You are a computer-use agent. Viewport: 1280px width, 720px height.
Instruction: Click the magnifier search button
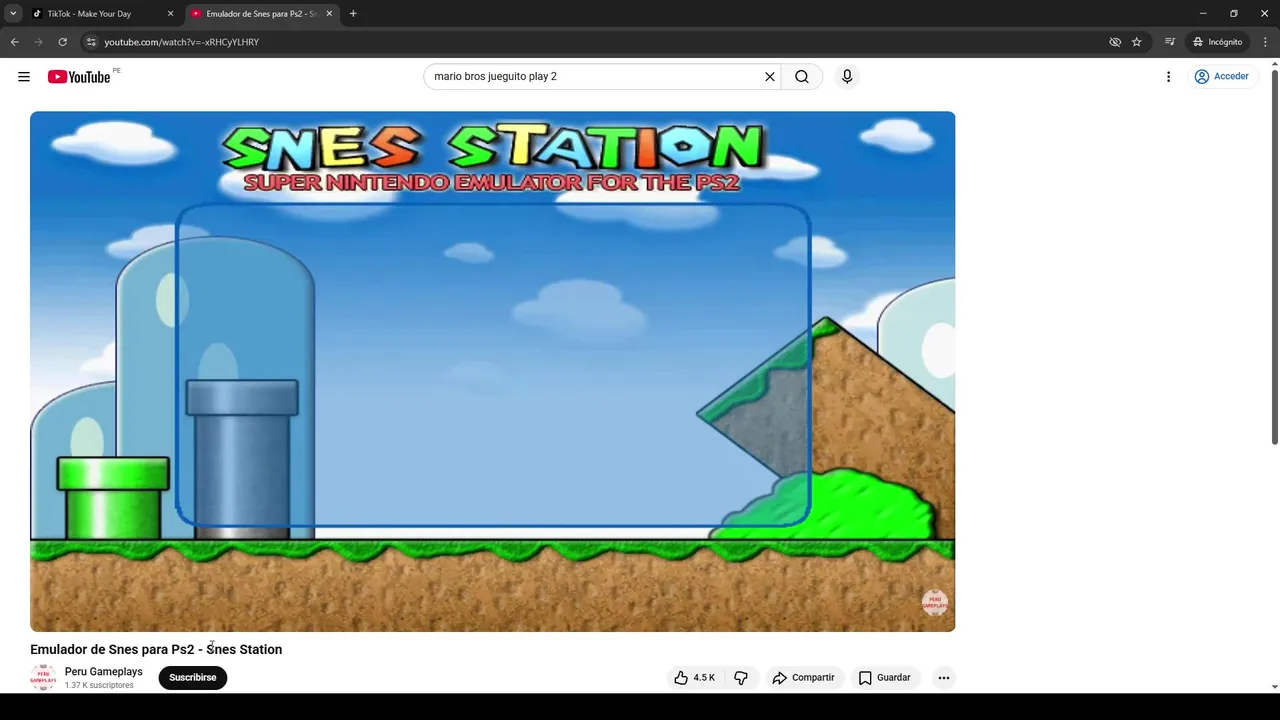click(802, 77)
